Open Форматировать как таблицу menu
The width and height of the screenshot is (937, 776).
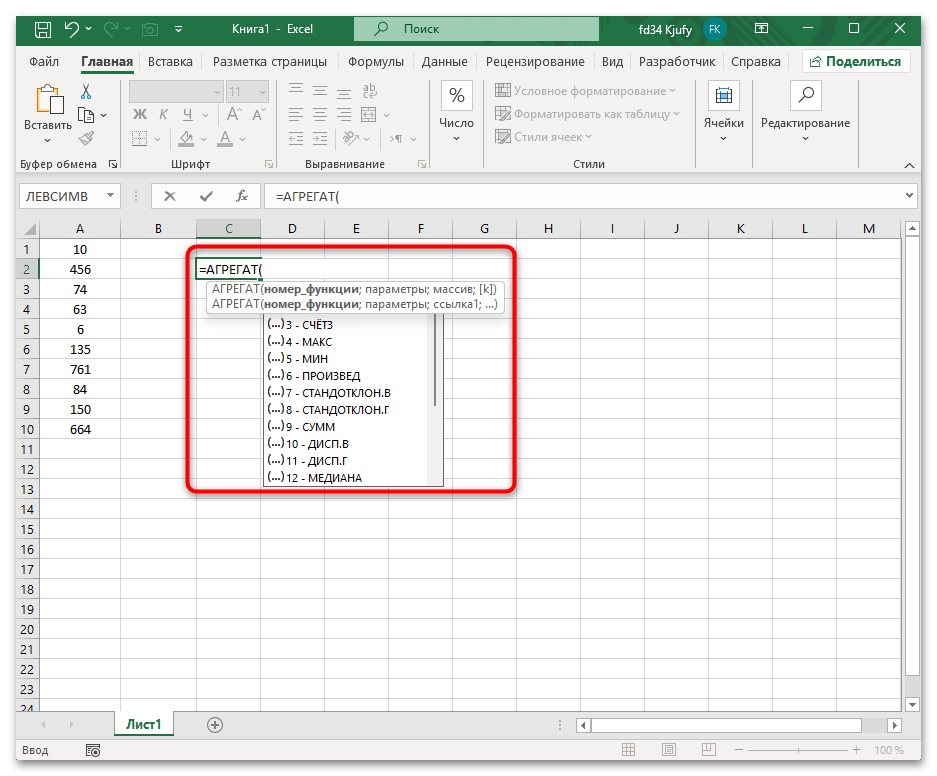(587, 114)
